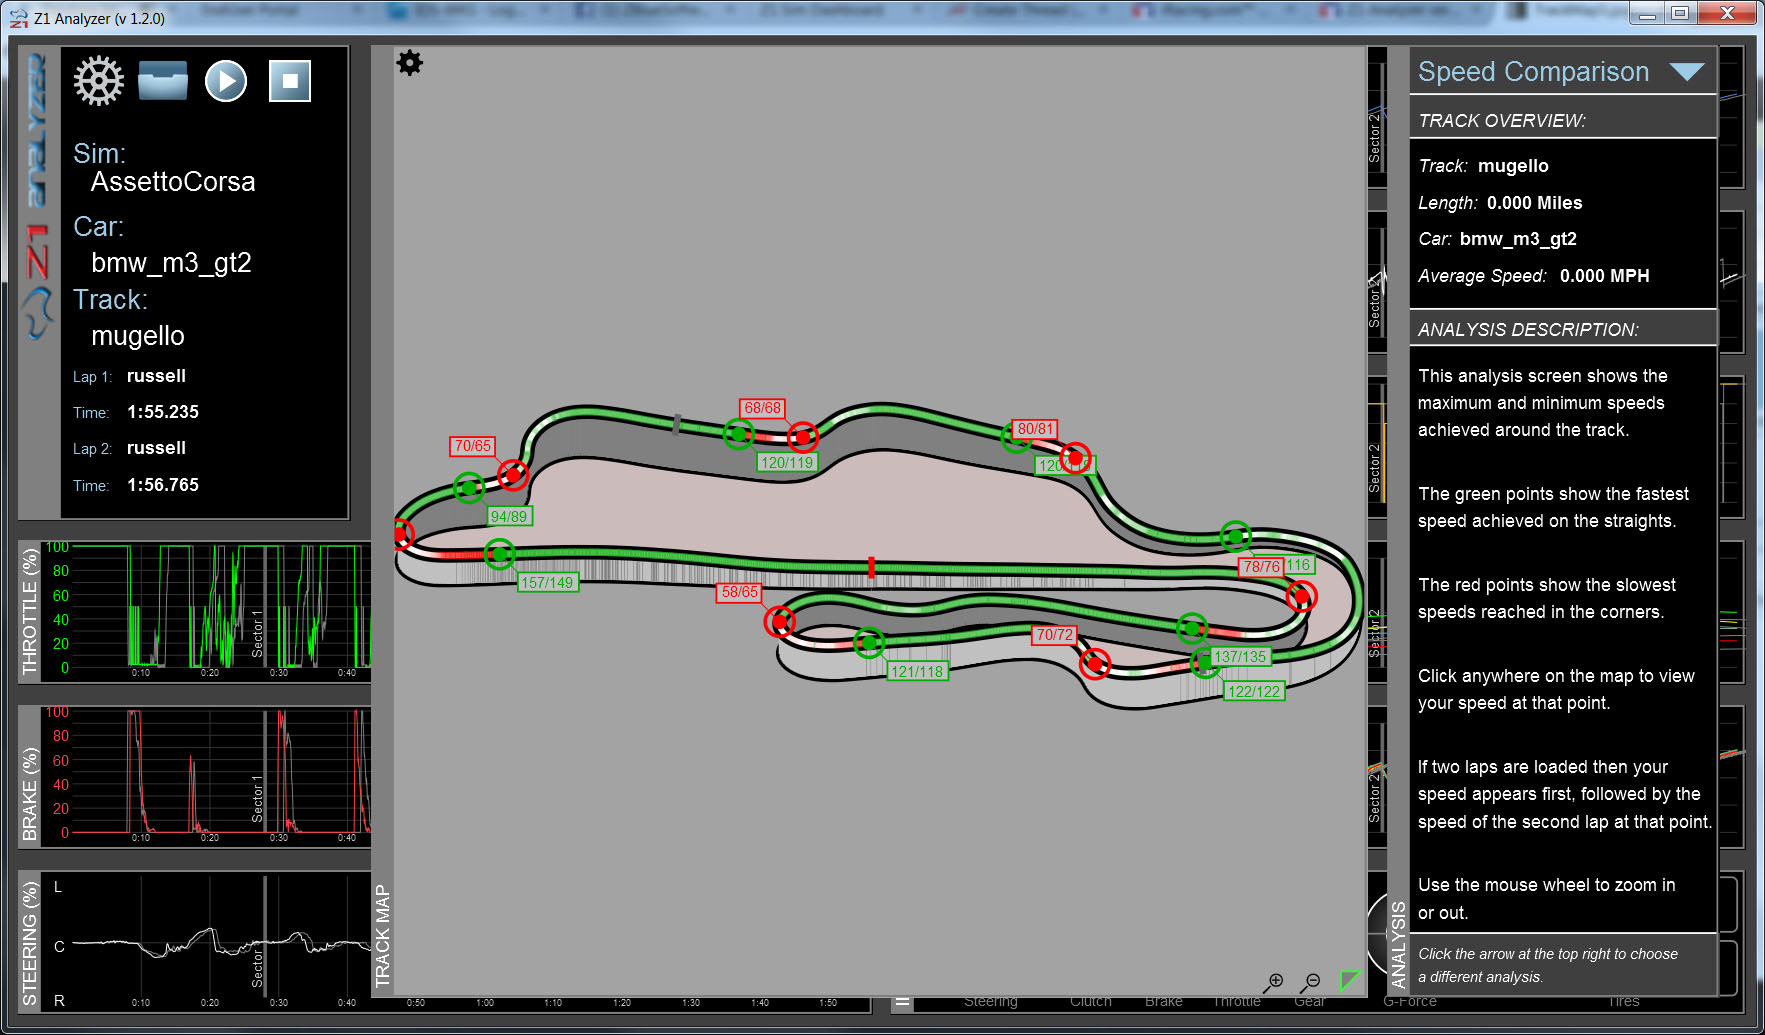Screen dimensions: 1765x1035
Task: Click the 70/72 minimum speed label
Action: (x=1054, y=634)
